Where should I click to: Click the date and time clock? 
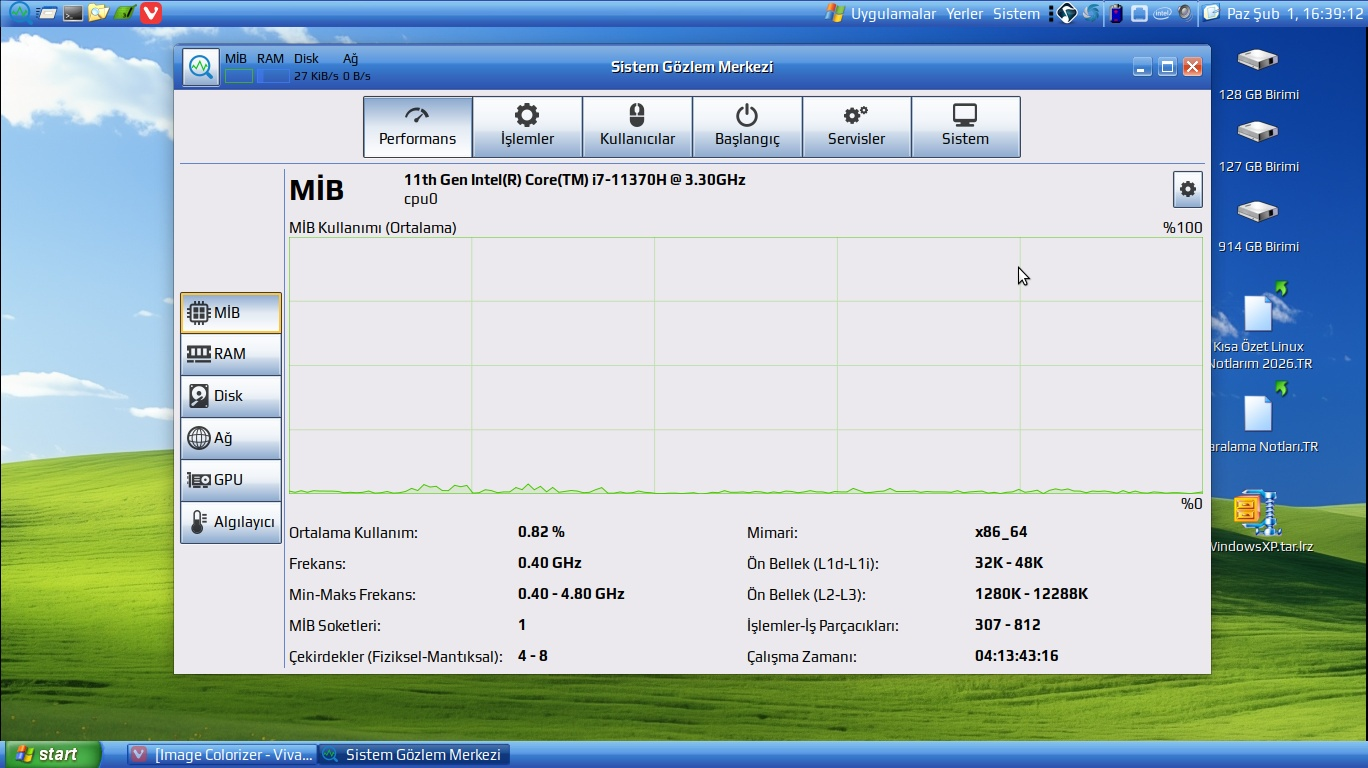pos(1295,13)
